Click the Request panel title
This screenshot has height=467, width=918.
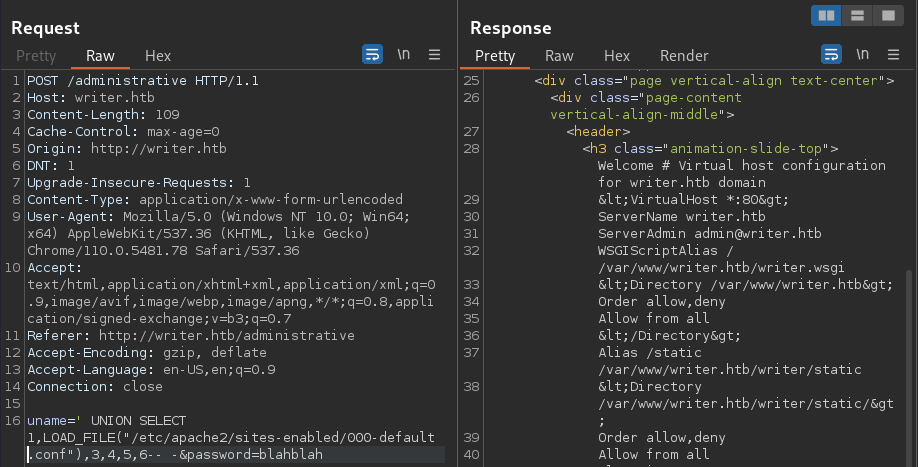[45, 28]
